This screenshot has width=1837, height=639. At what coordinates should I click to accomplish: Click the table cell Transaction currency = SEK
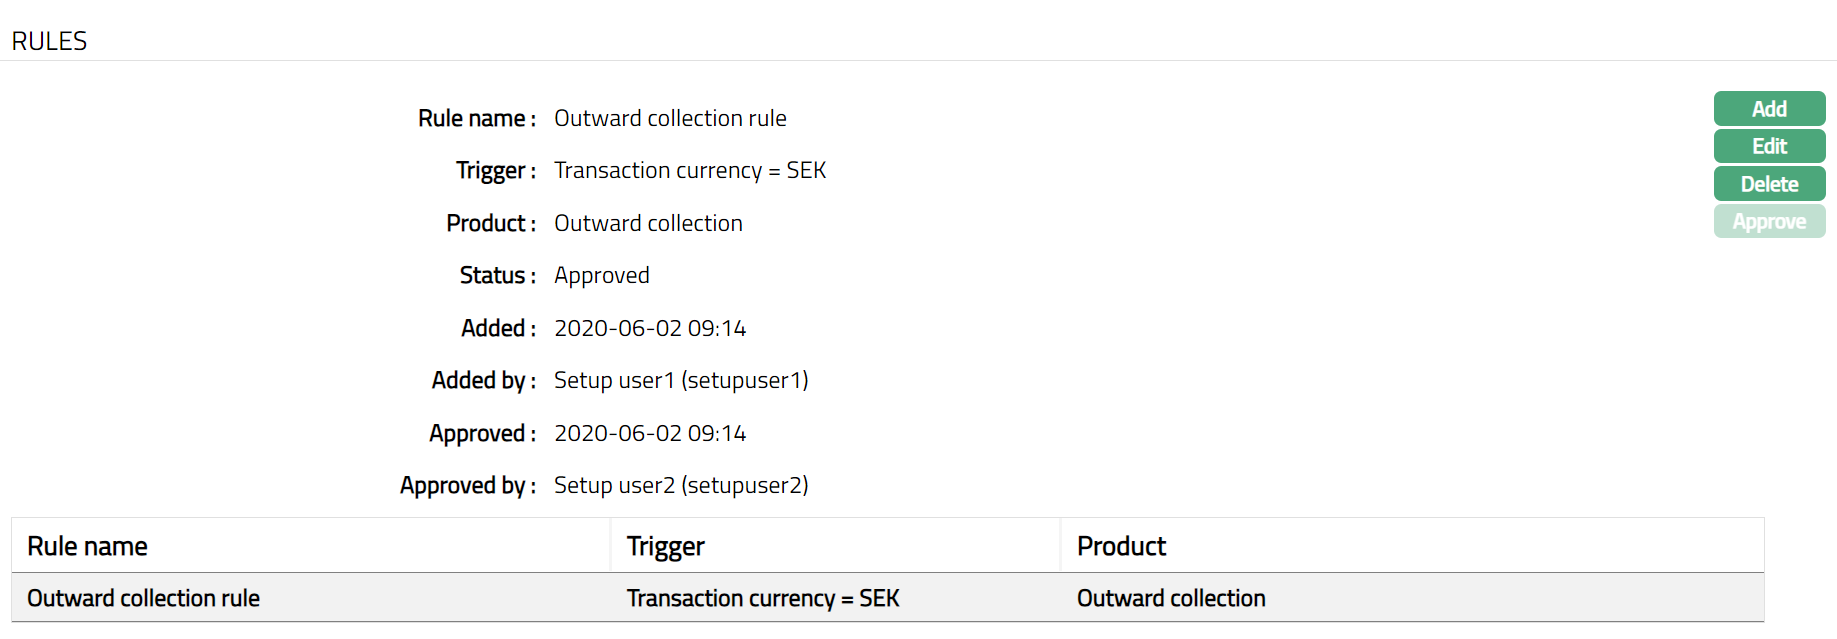(x=762, y=598)
